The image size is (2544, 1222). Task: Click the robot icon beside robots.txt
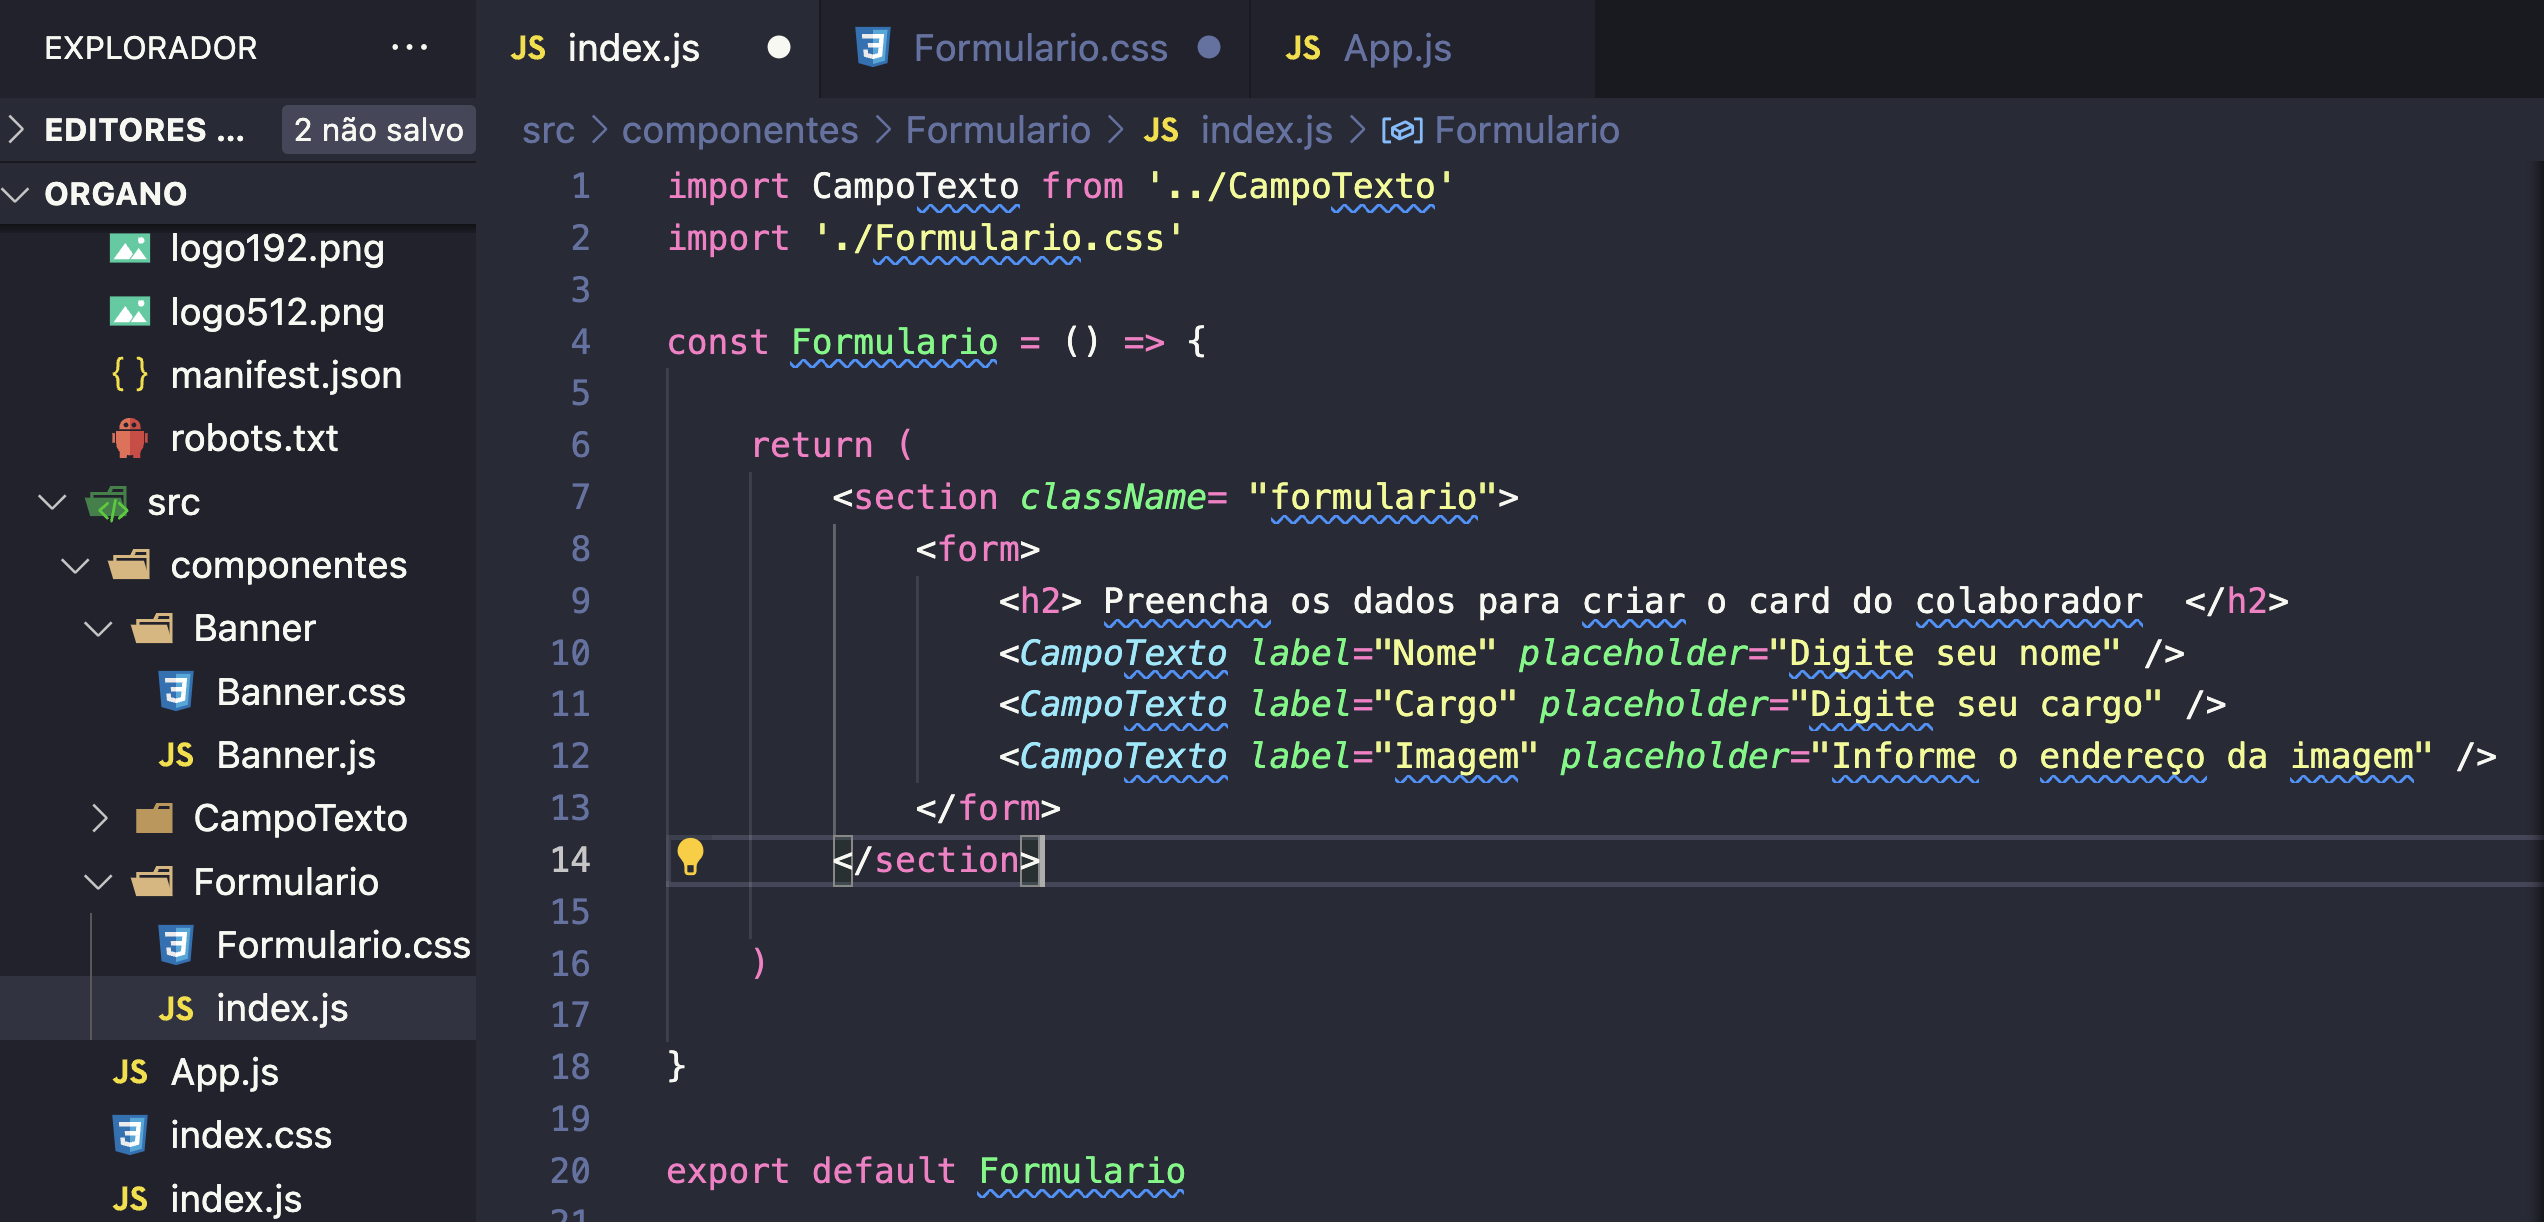130,438
